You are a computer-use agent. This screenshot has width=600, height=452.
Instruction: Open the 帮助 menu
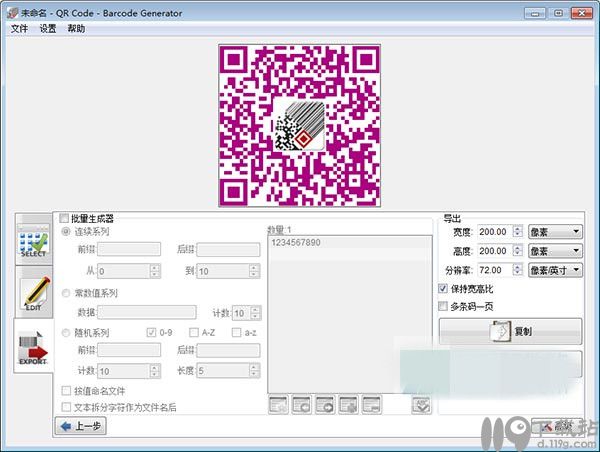click(x=76, y=29)
